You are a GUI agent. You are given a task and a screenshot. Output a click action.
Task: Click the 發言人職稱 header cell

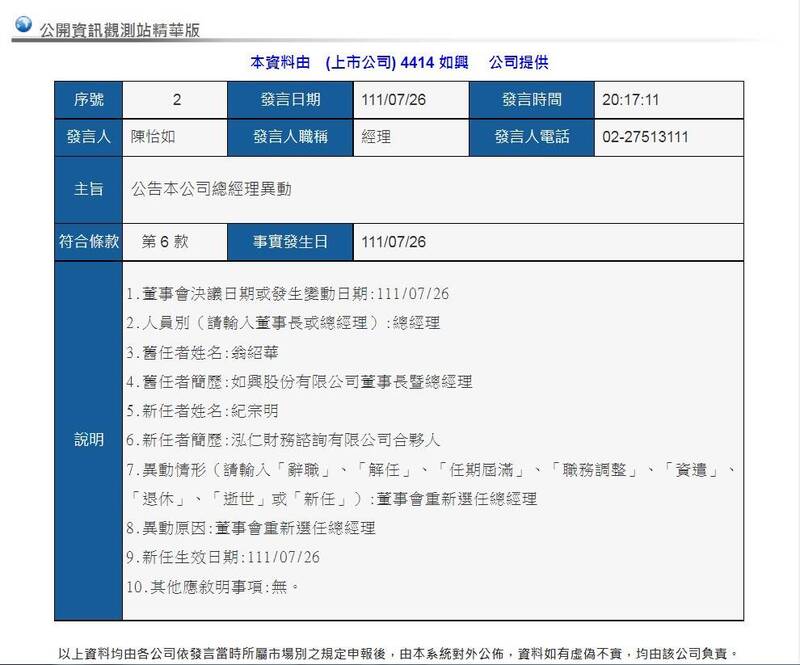[290, 137]
